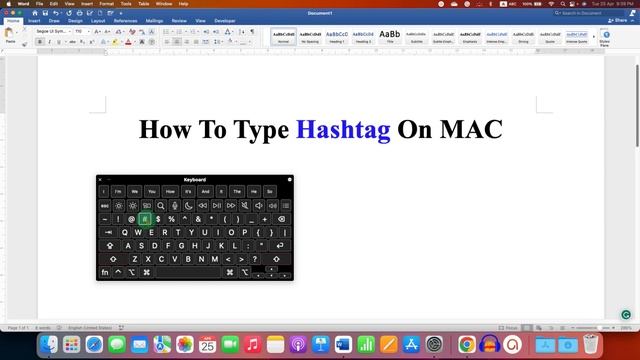This screenshot has height=360, width=640.
Task: Click the Sort icon in the ribbon
Action: click(x=242, y=31)
